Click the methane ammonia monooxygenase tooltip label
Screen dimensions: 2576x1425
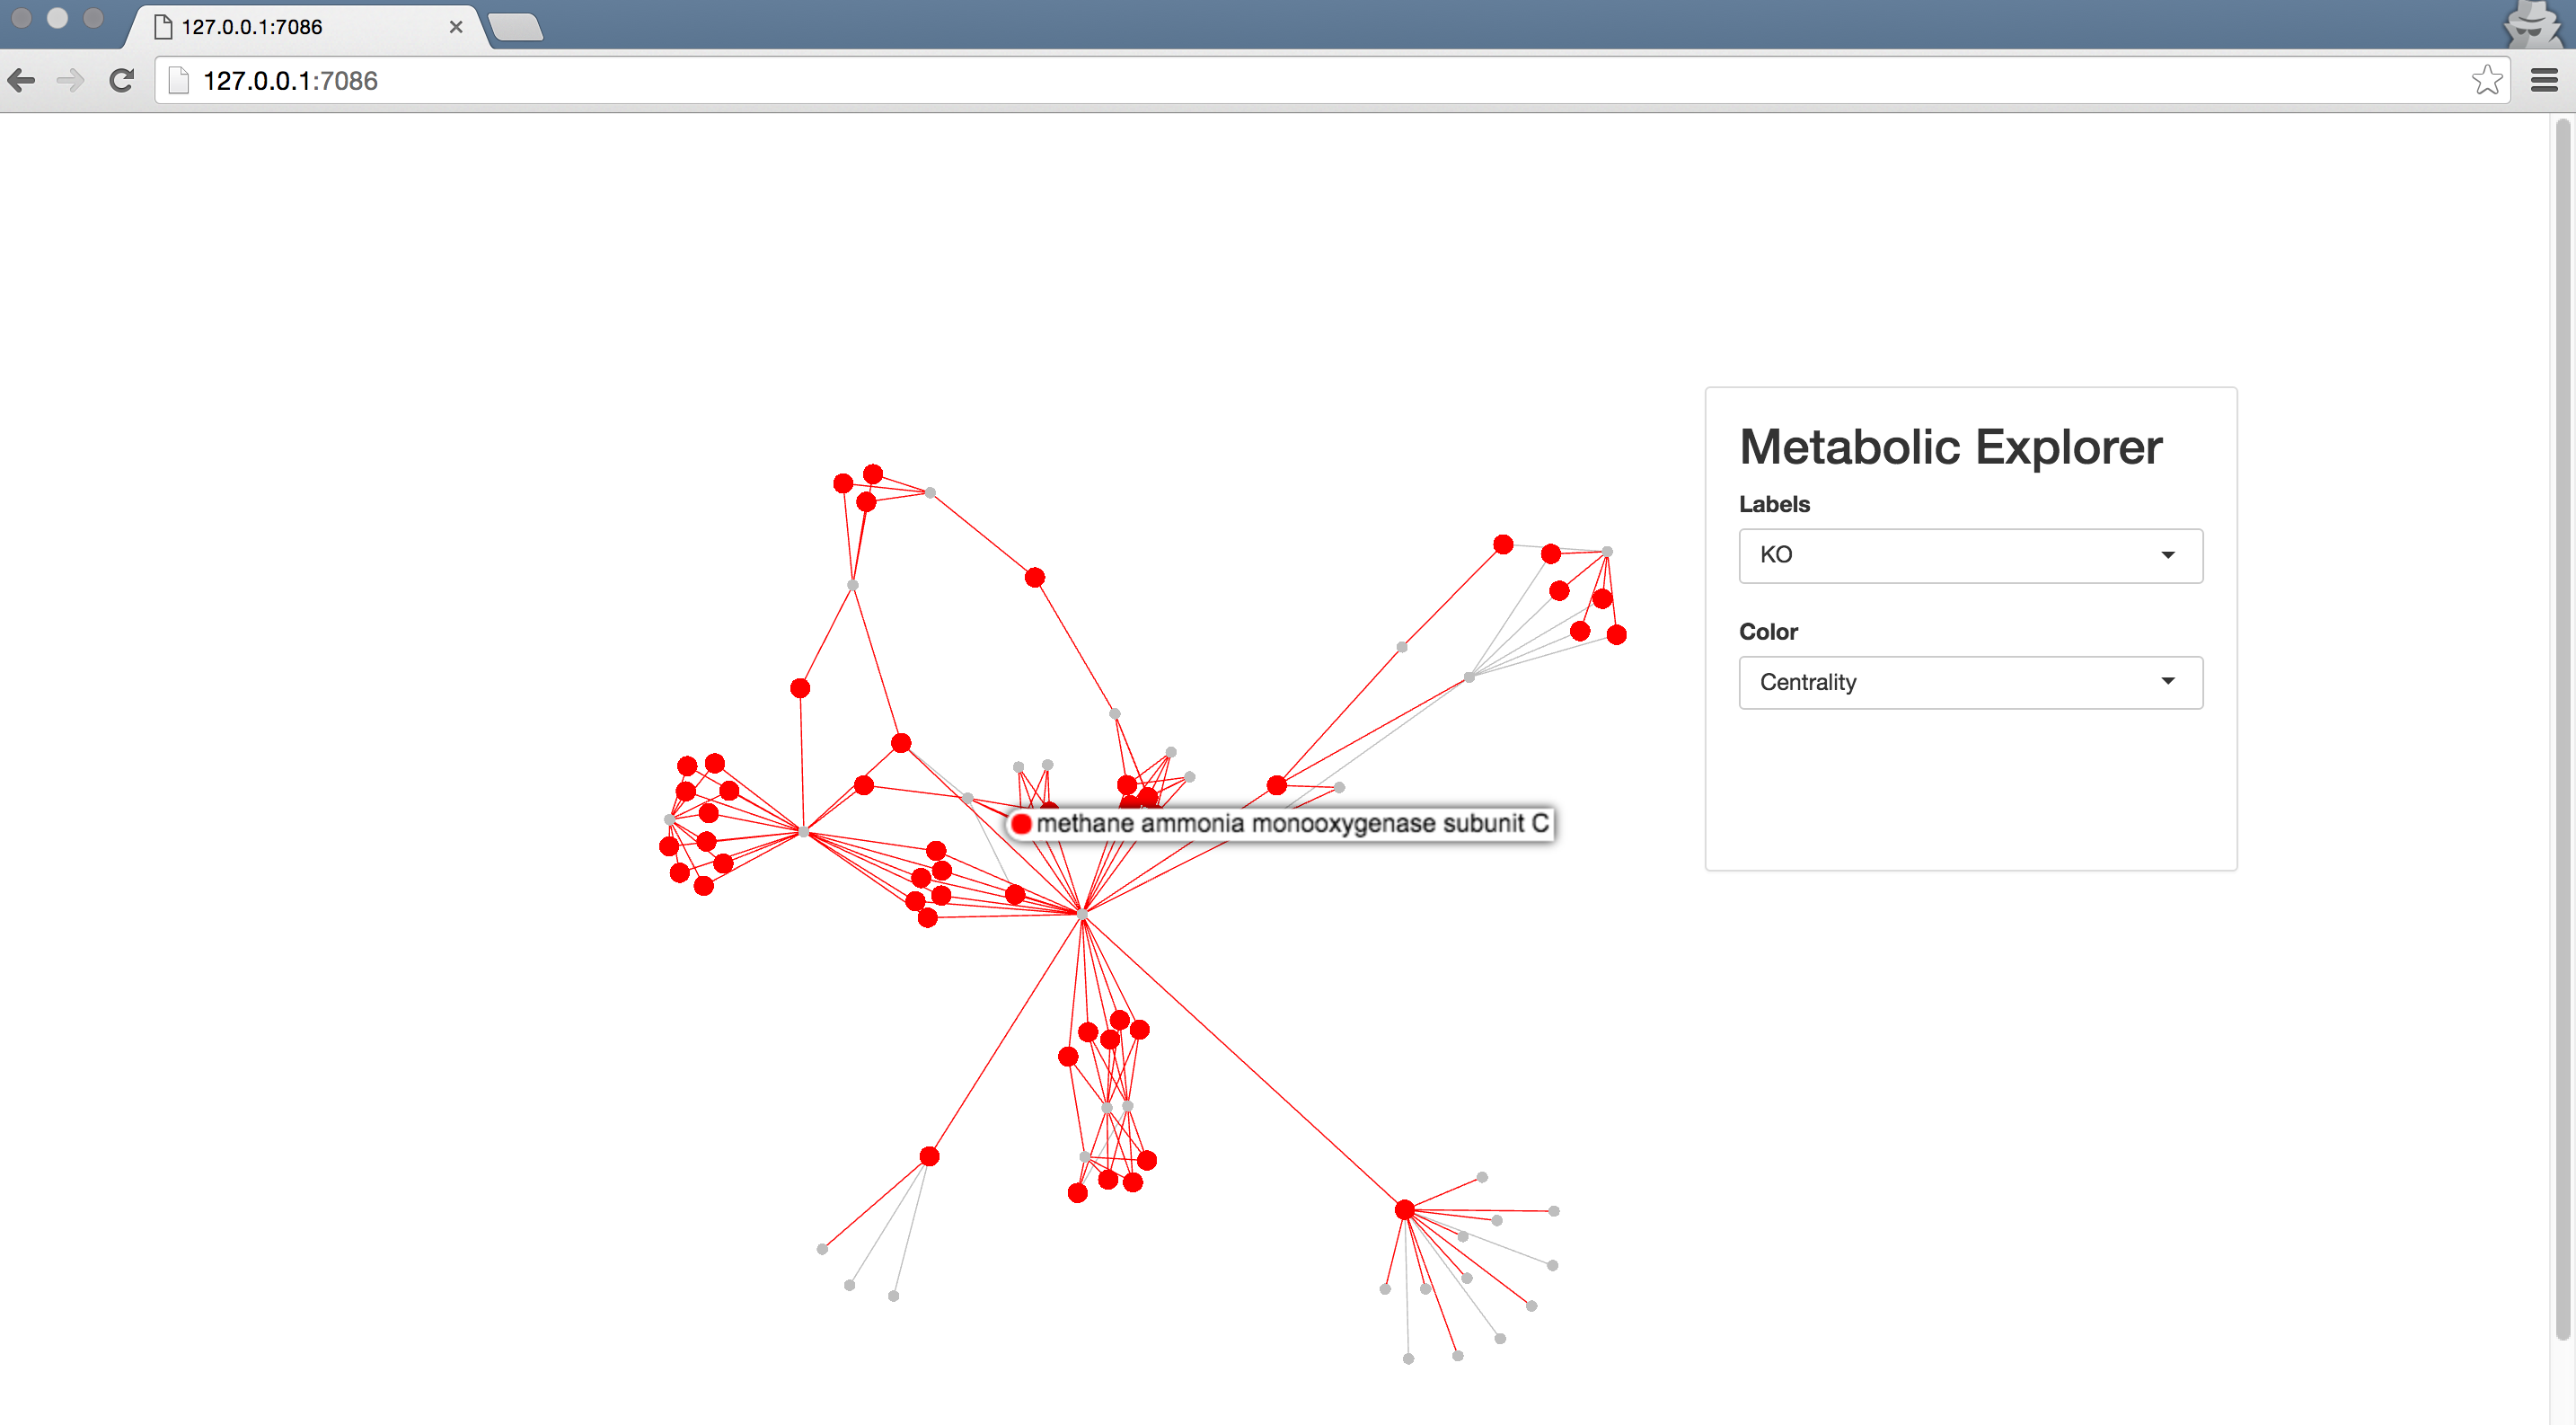[1291, 823]
